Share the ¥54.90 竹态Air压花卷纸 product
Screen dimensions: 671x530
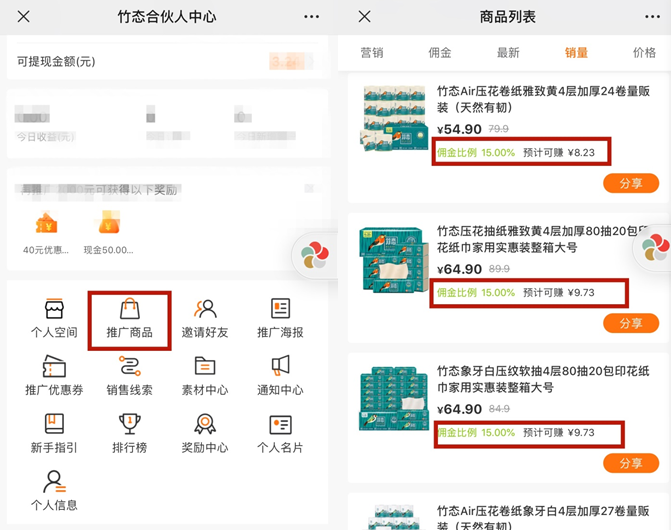coord(630,183)
